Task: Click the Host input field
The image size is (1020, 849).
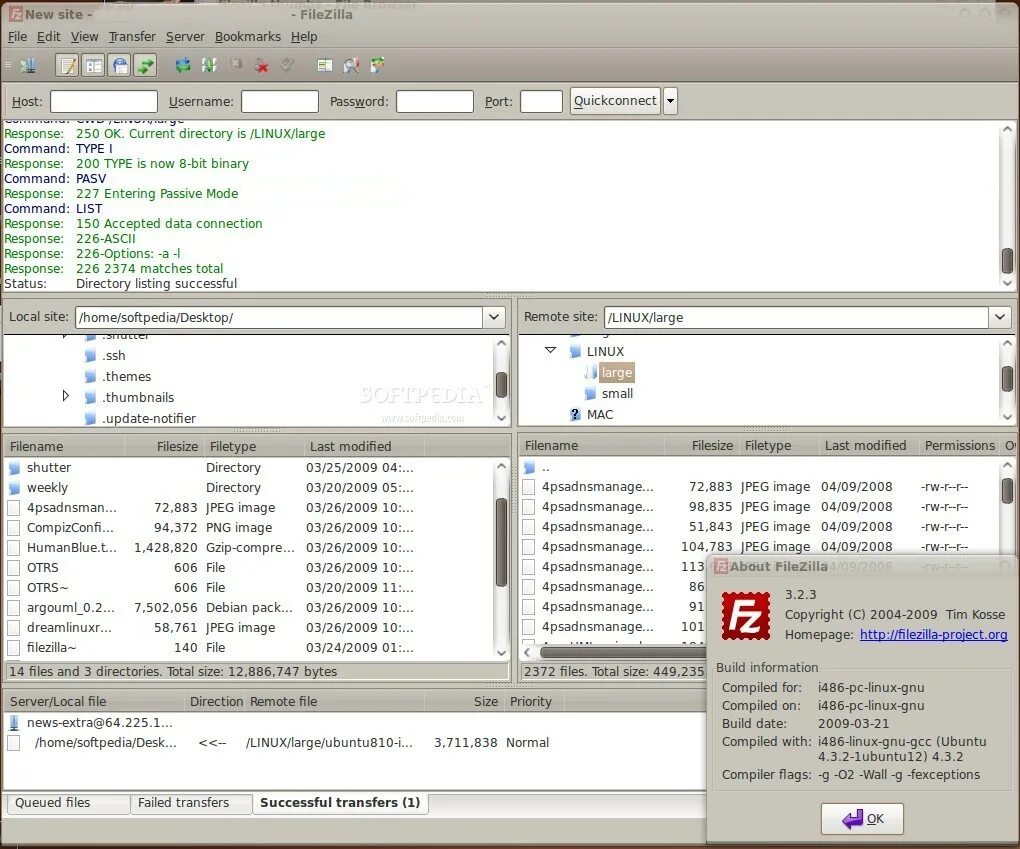Action: pyautogui.click(x=104, y=101)
